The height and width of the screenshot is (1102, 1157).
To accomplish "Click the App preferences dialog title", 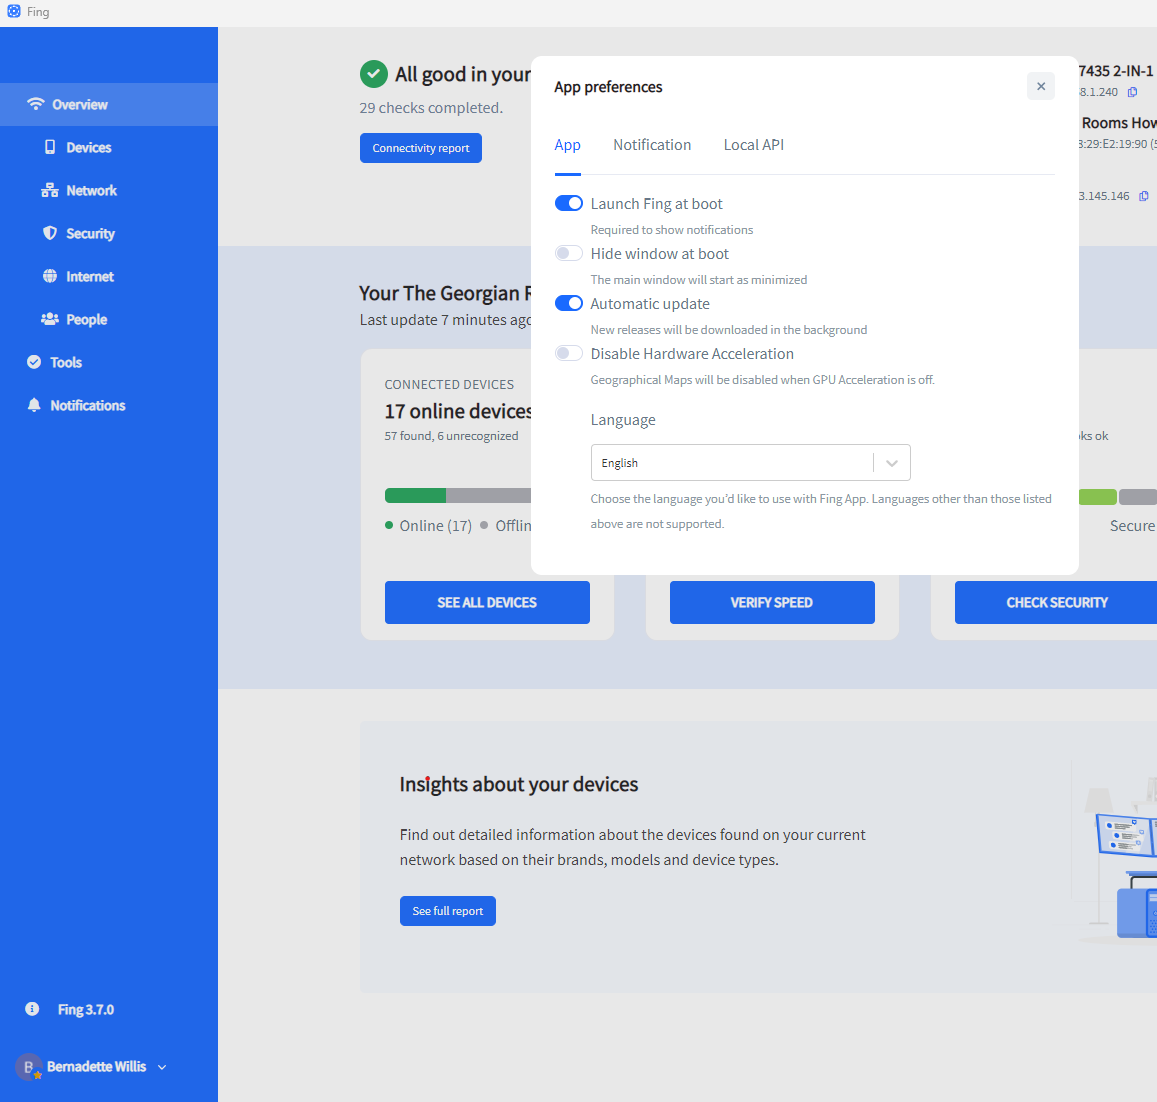I will 608,87.
